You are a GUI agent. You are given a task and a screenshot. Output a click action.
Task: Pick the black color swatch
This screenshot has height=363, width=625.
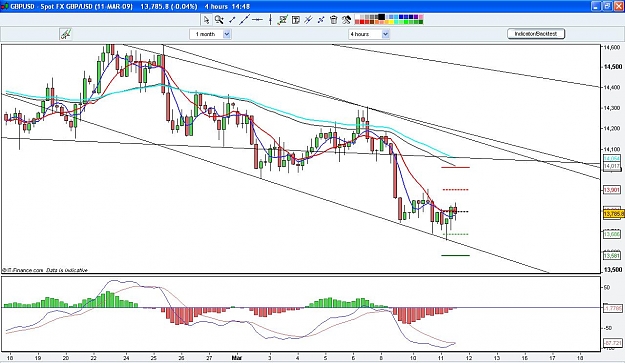(x=381, y=17)
